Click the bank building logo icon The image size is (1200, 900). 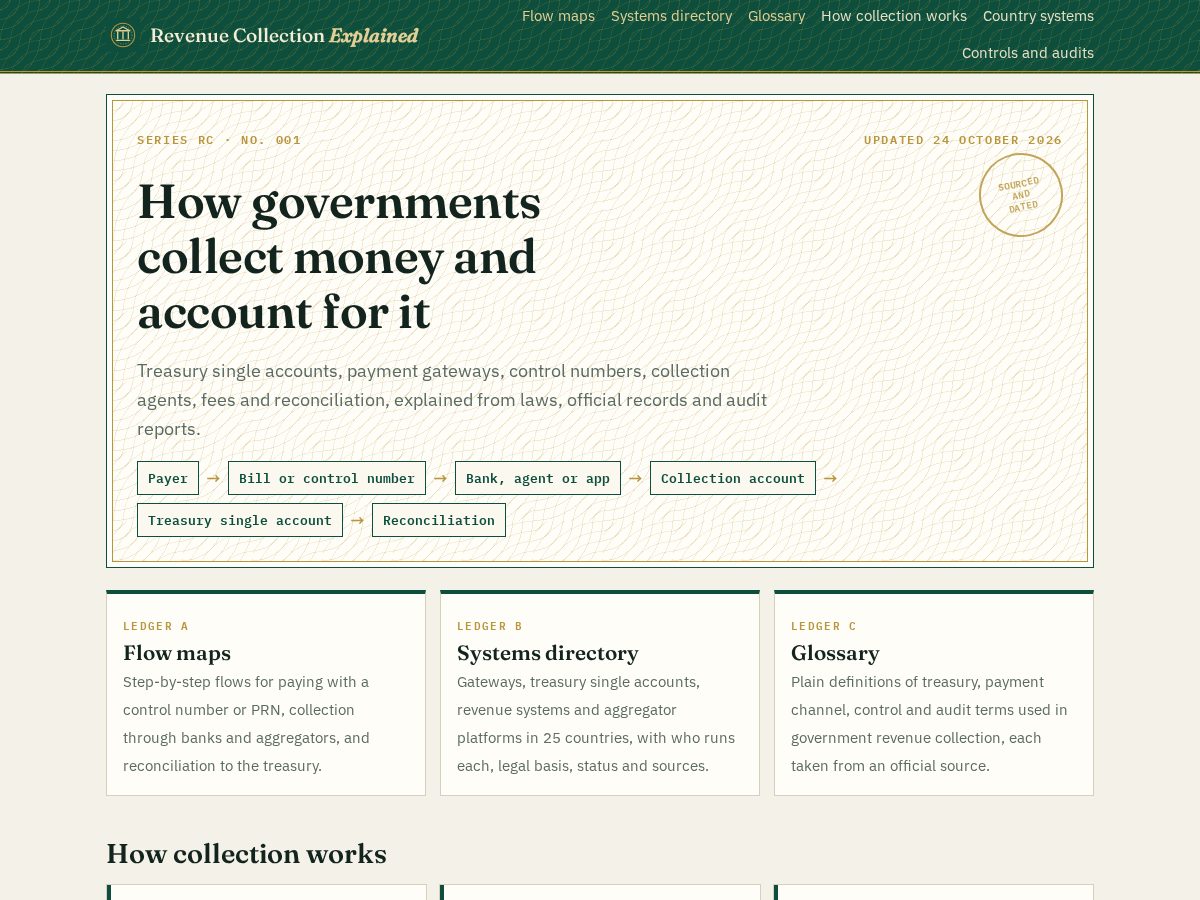coord(123,35)
